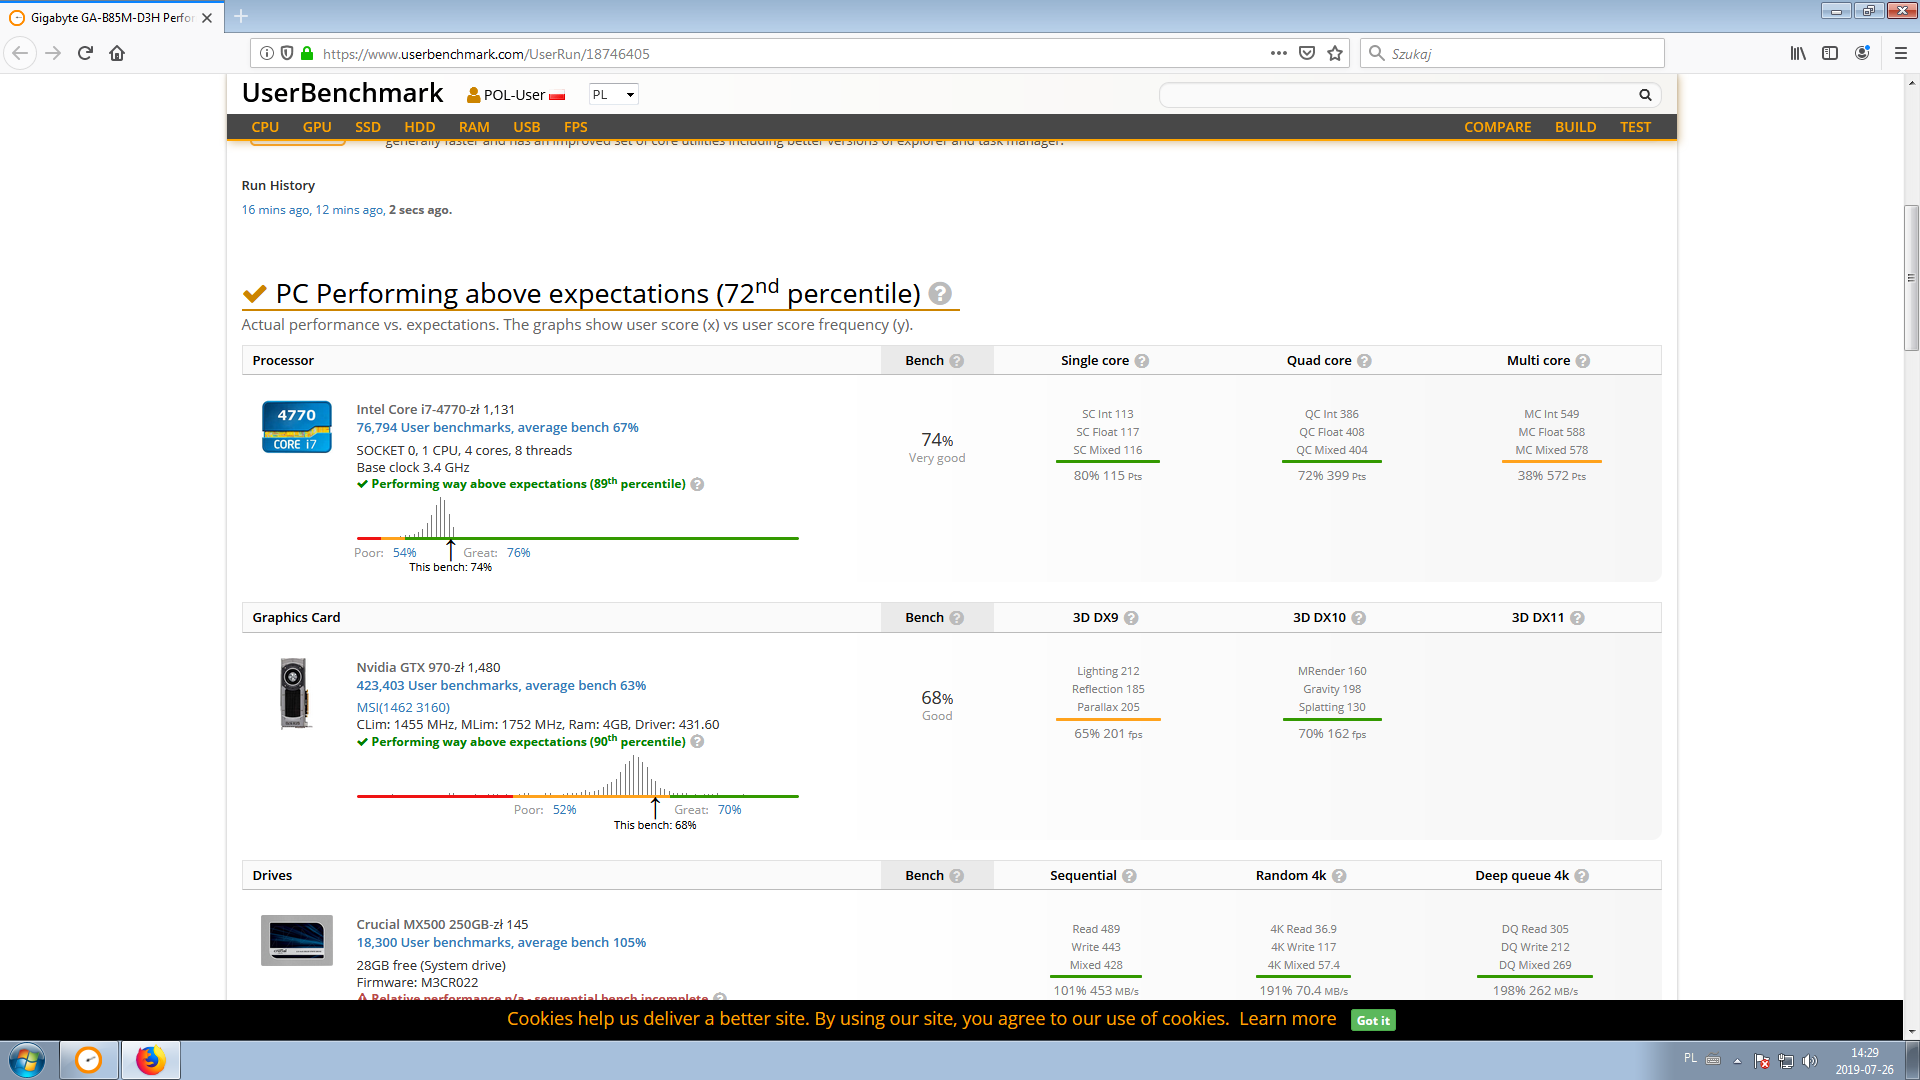Image resolution: width=1920 pixels, height=1080 pixels.
Task: Click the address bar URL
Action: coord(486,54)
